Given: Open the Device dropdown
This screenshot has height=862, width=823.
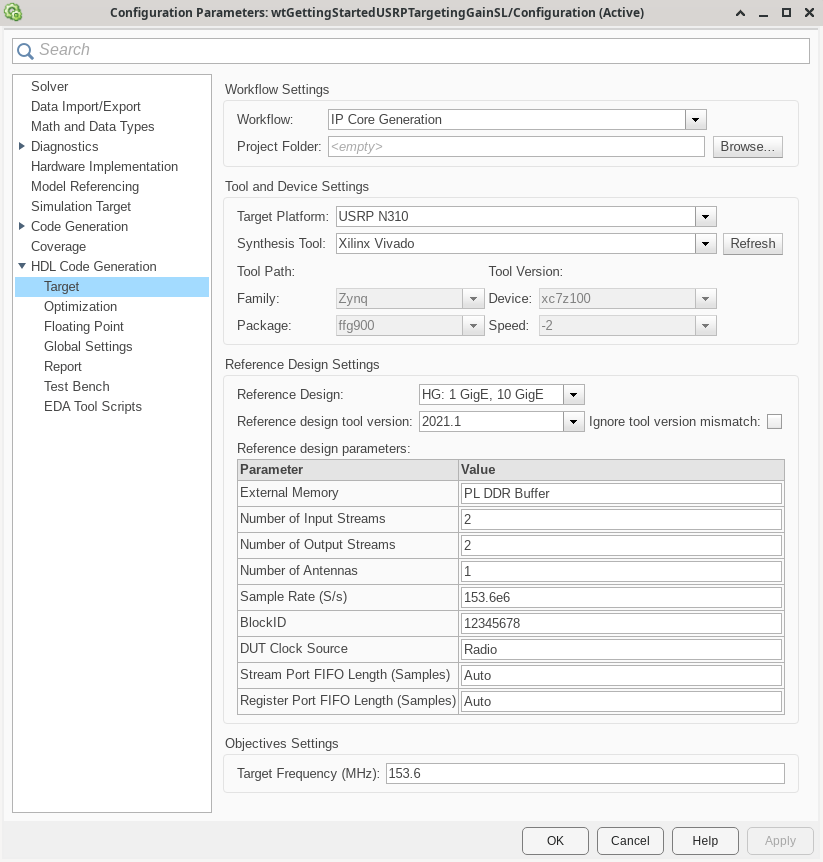Looking at the screenshot, I should tap(705, 299).
